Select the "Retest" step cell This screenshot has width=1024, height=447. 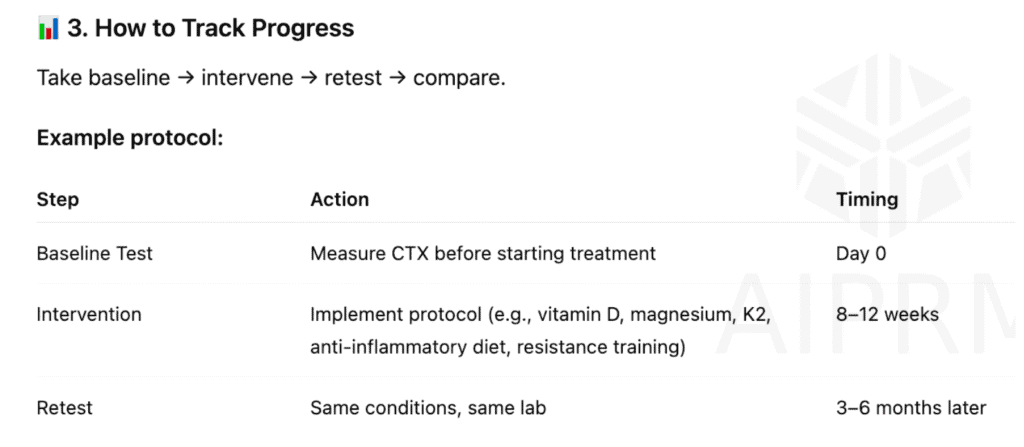pyautogui.click(x=64, y=408)
